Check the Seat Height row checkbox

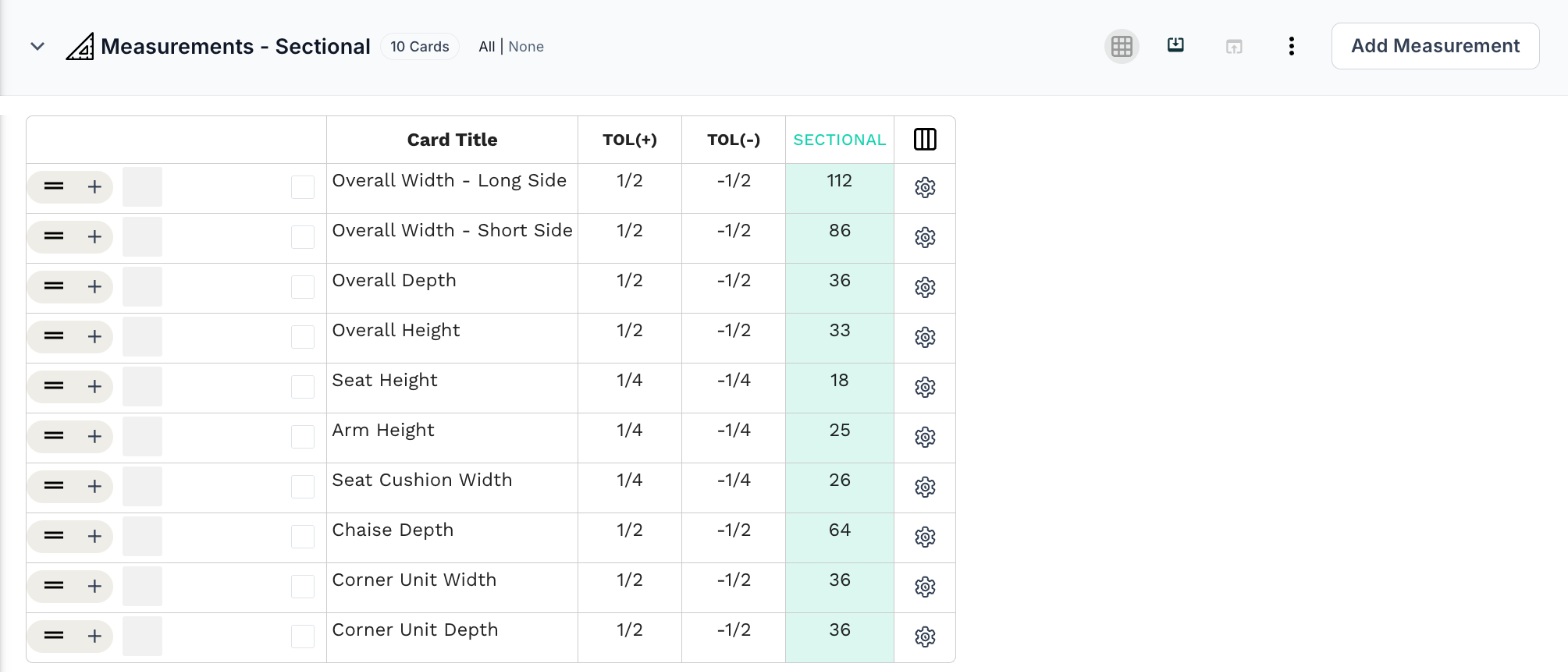coord(303,387)
